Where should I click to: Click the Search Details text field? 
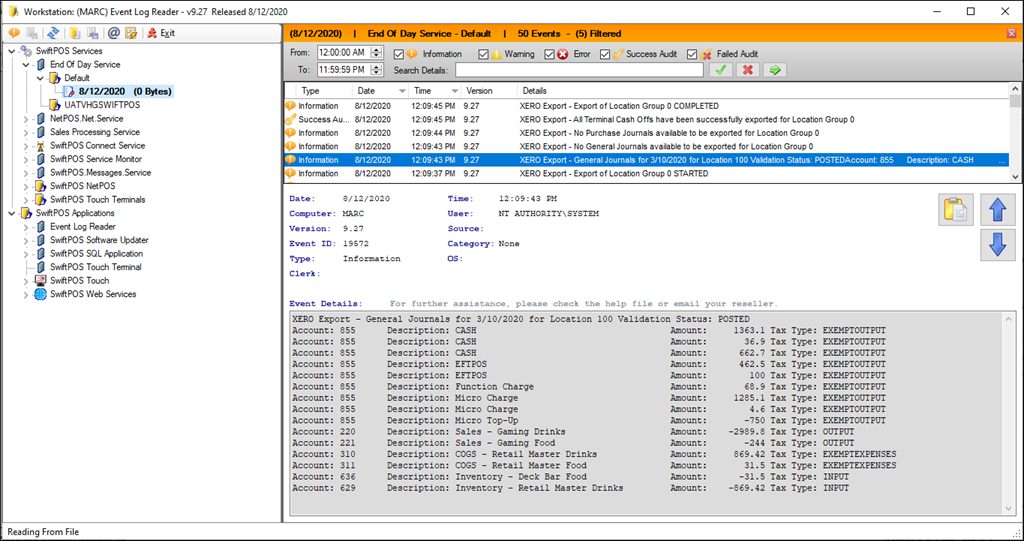579,70
